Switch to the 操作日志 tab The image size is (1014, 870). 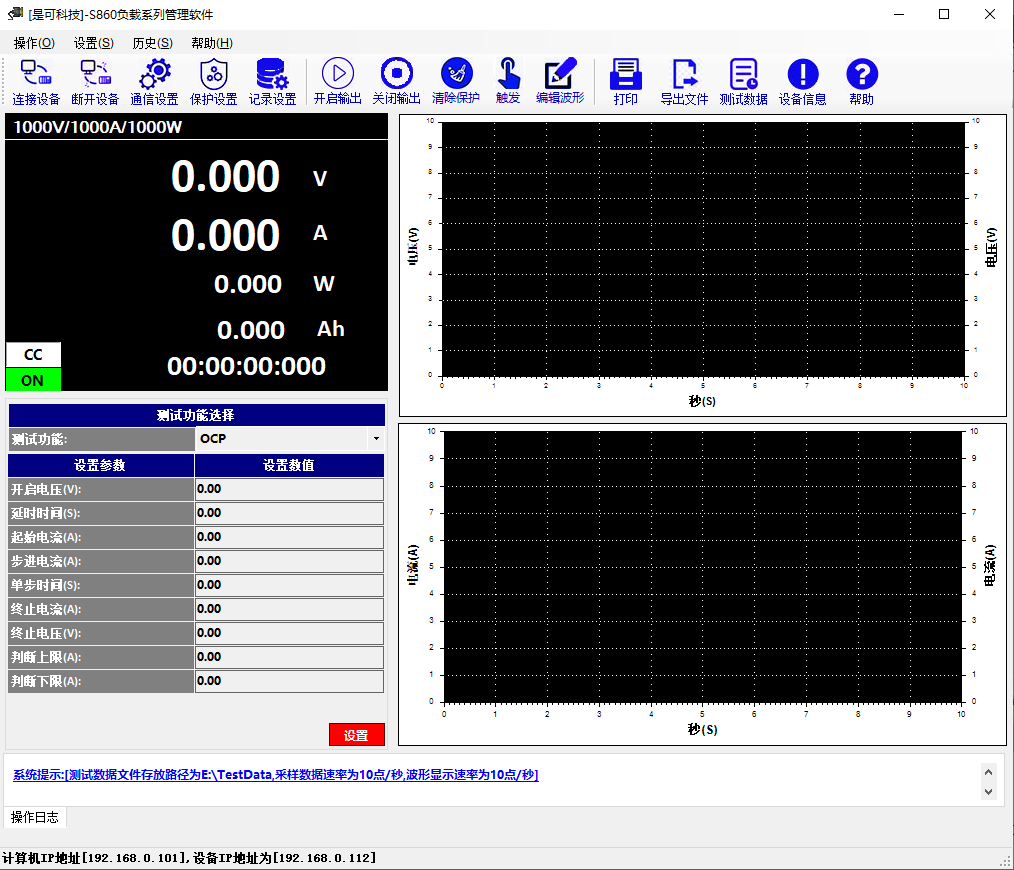pyautogui.click(x=35, y=817)
